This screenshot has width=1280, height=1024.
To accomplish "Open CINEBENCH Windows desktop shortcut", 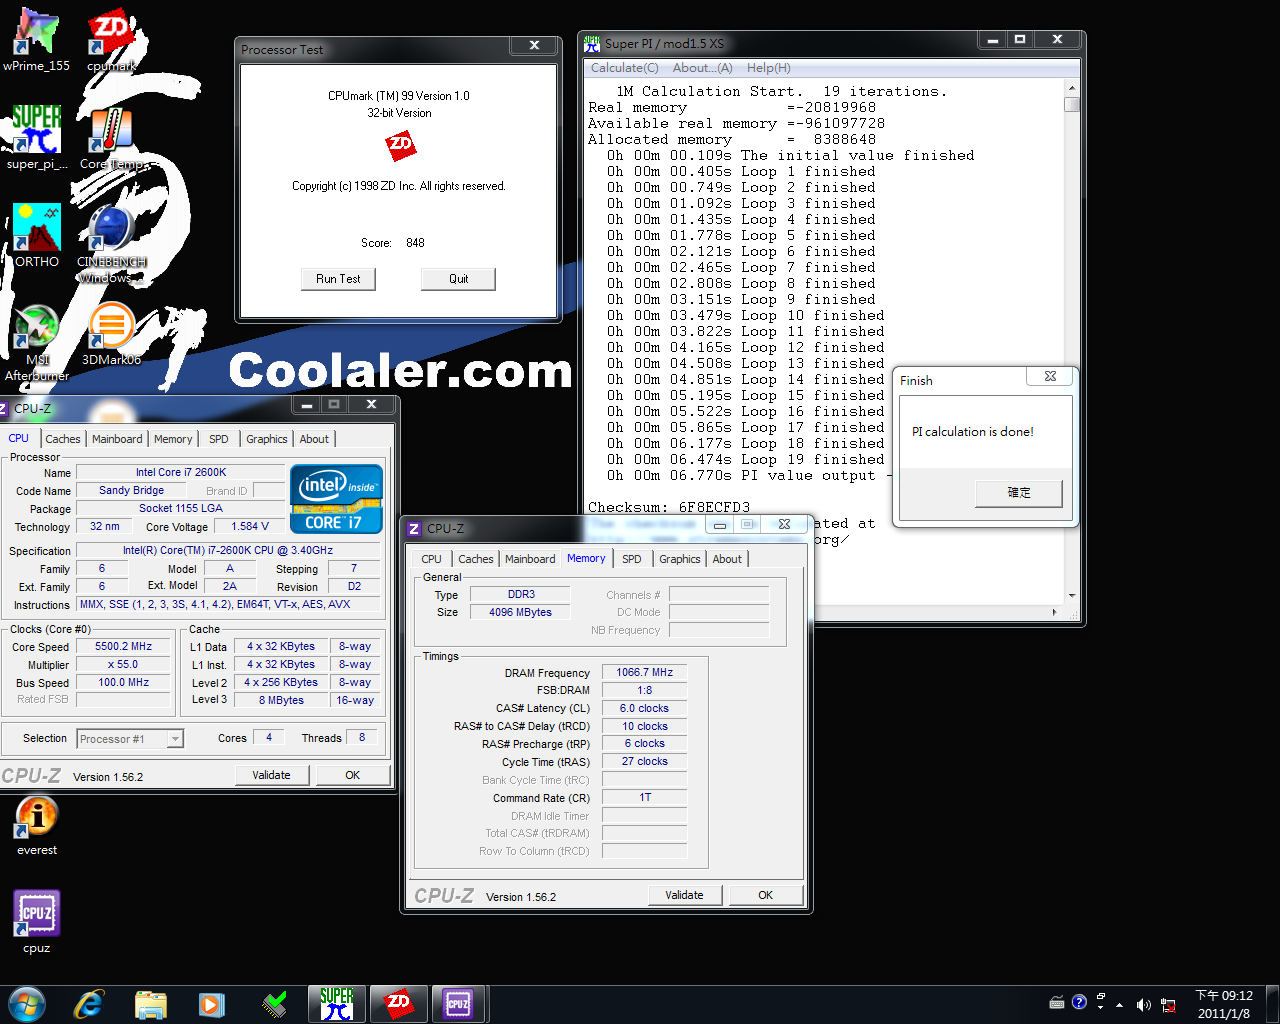I will pos(111,244).
